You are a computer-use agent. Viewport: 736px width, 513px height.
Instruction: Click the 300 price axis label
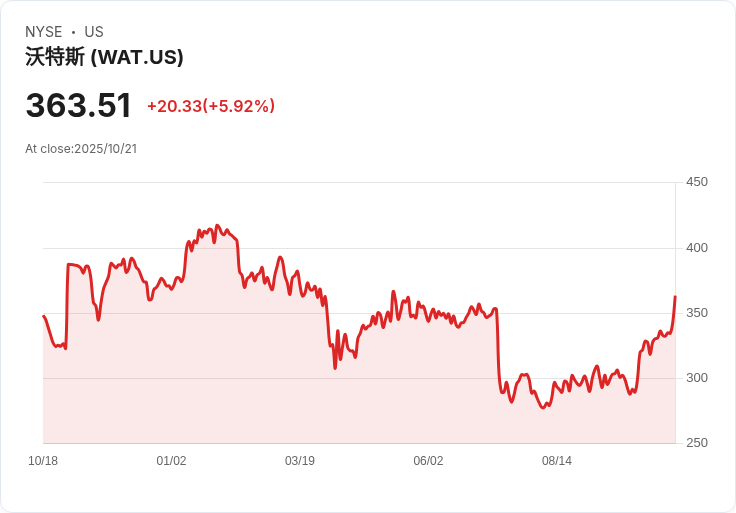point(697,378)
